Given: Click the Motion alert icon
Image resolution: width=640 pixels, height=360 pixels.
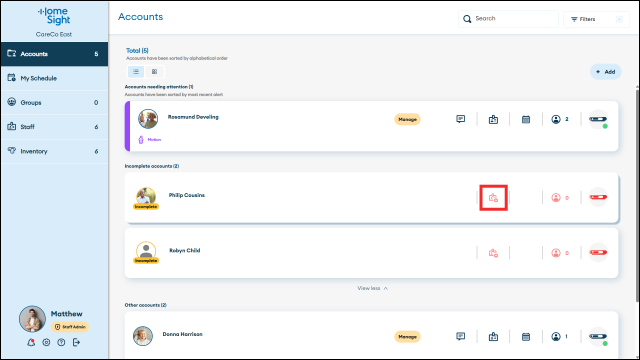Looking at the screenshot, I should point(141,140).
